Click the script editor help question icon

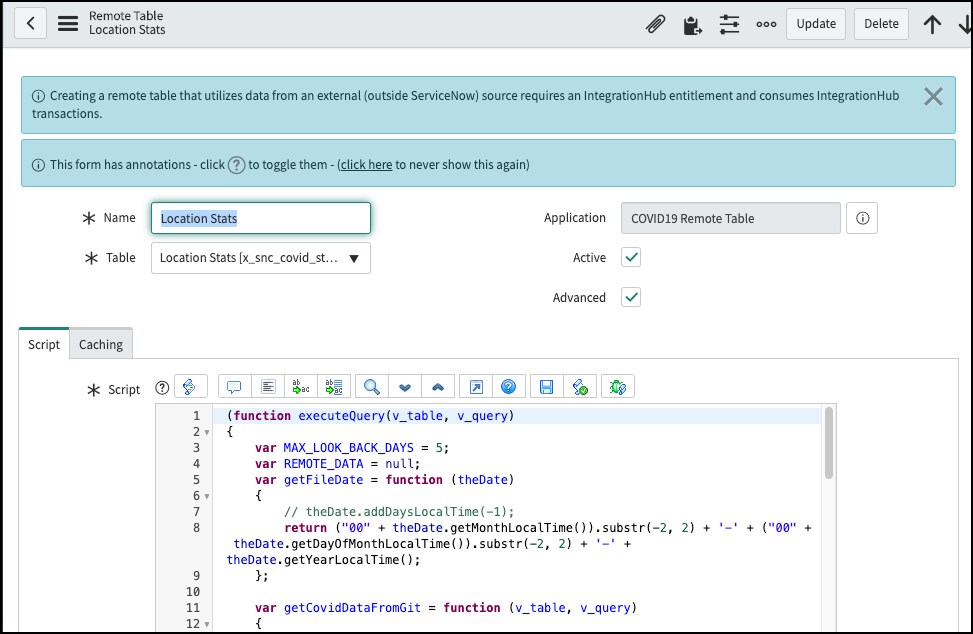(x=508, y=386)
